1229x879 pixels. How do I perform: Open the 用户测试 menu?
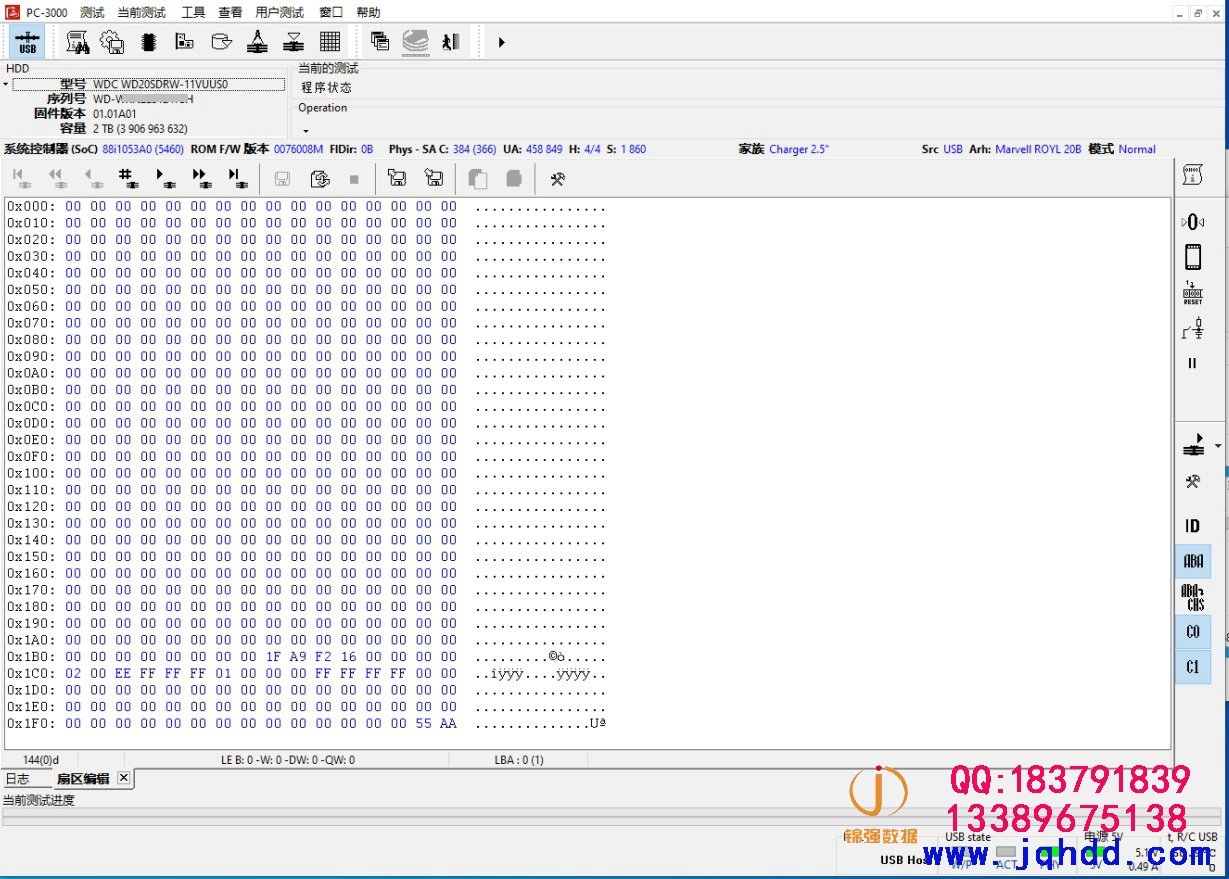(x=279, y=12)
